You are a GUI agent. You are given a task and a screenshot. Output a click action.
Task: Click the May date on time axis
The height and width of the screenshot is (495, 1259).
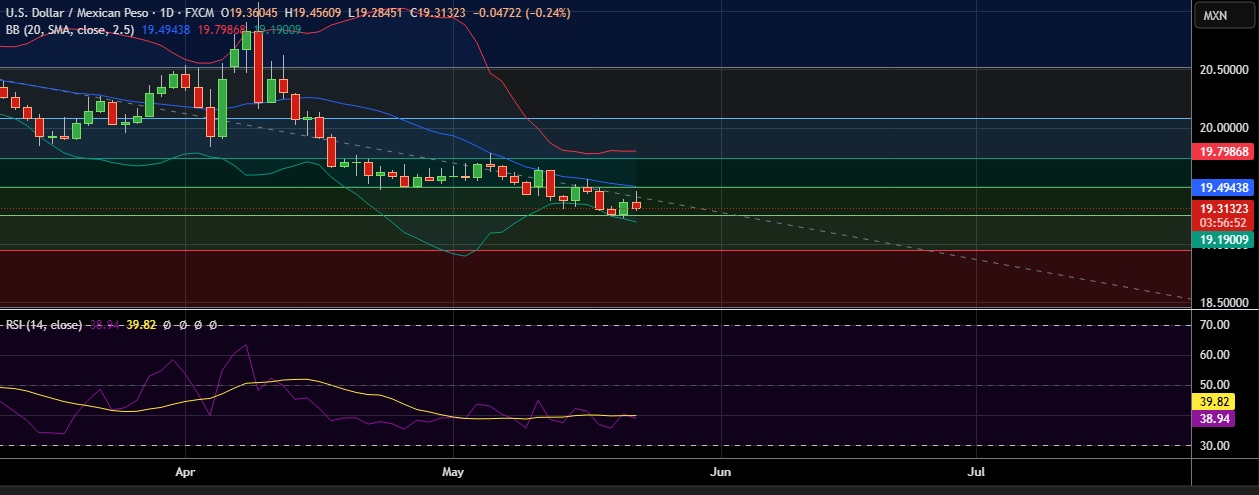(x=453, y=469)
